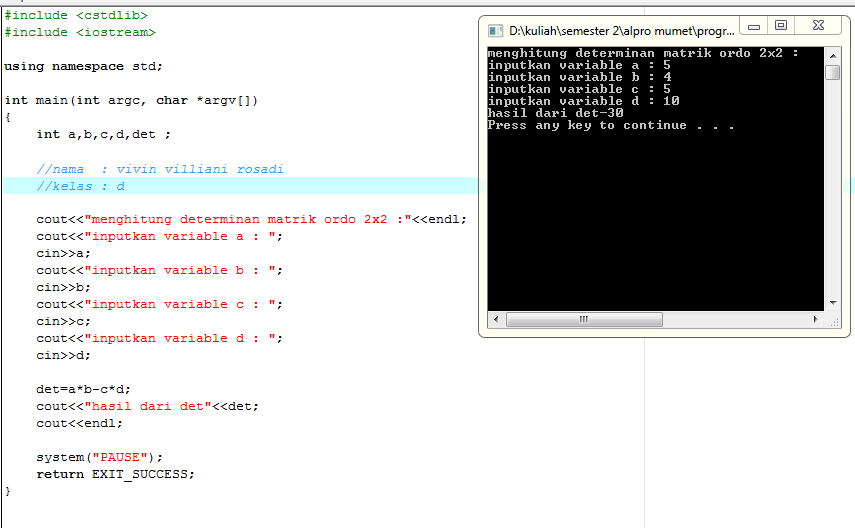Click the closing brace at end of main
This screenshot has width=855, height=528.
coord(8,491)
